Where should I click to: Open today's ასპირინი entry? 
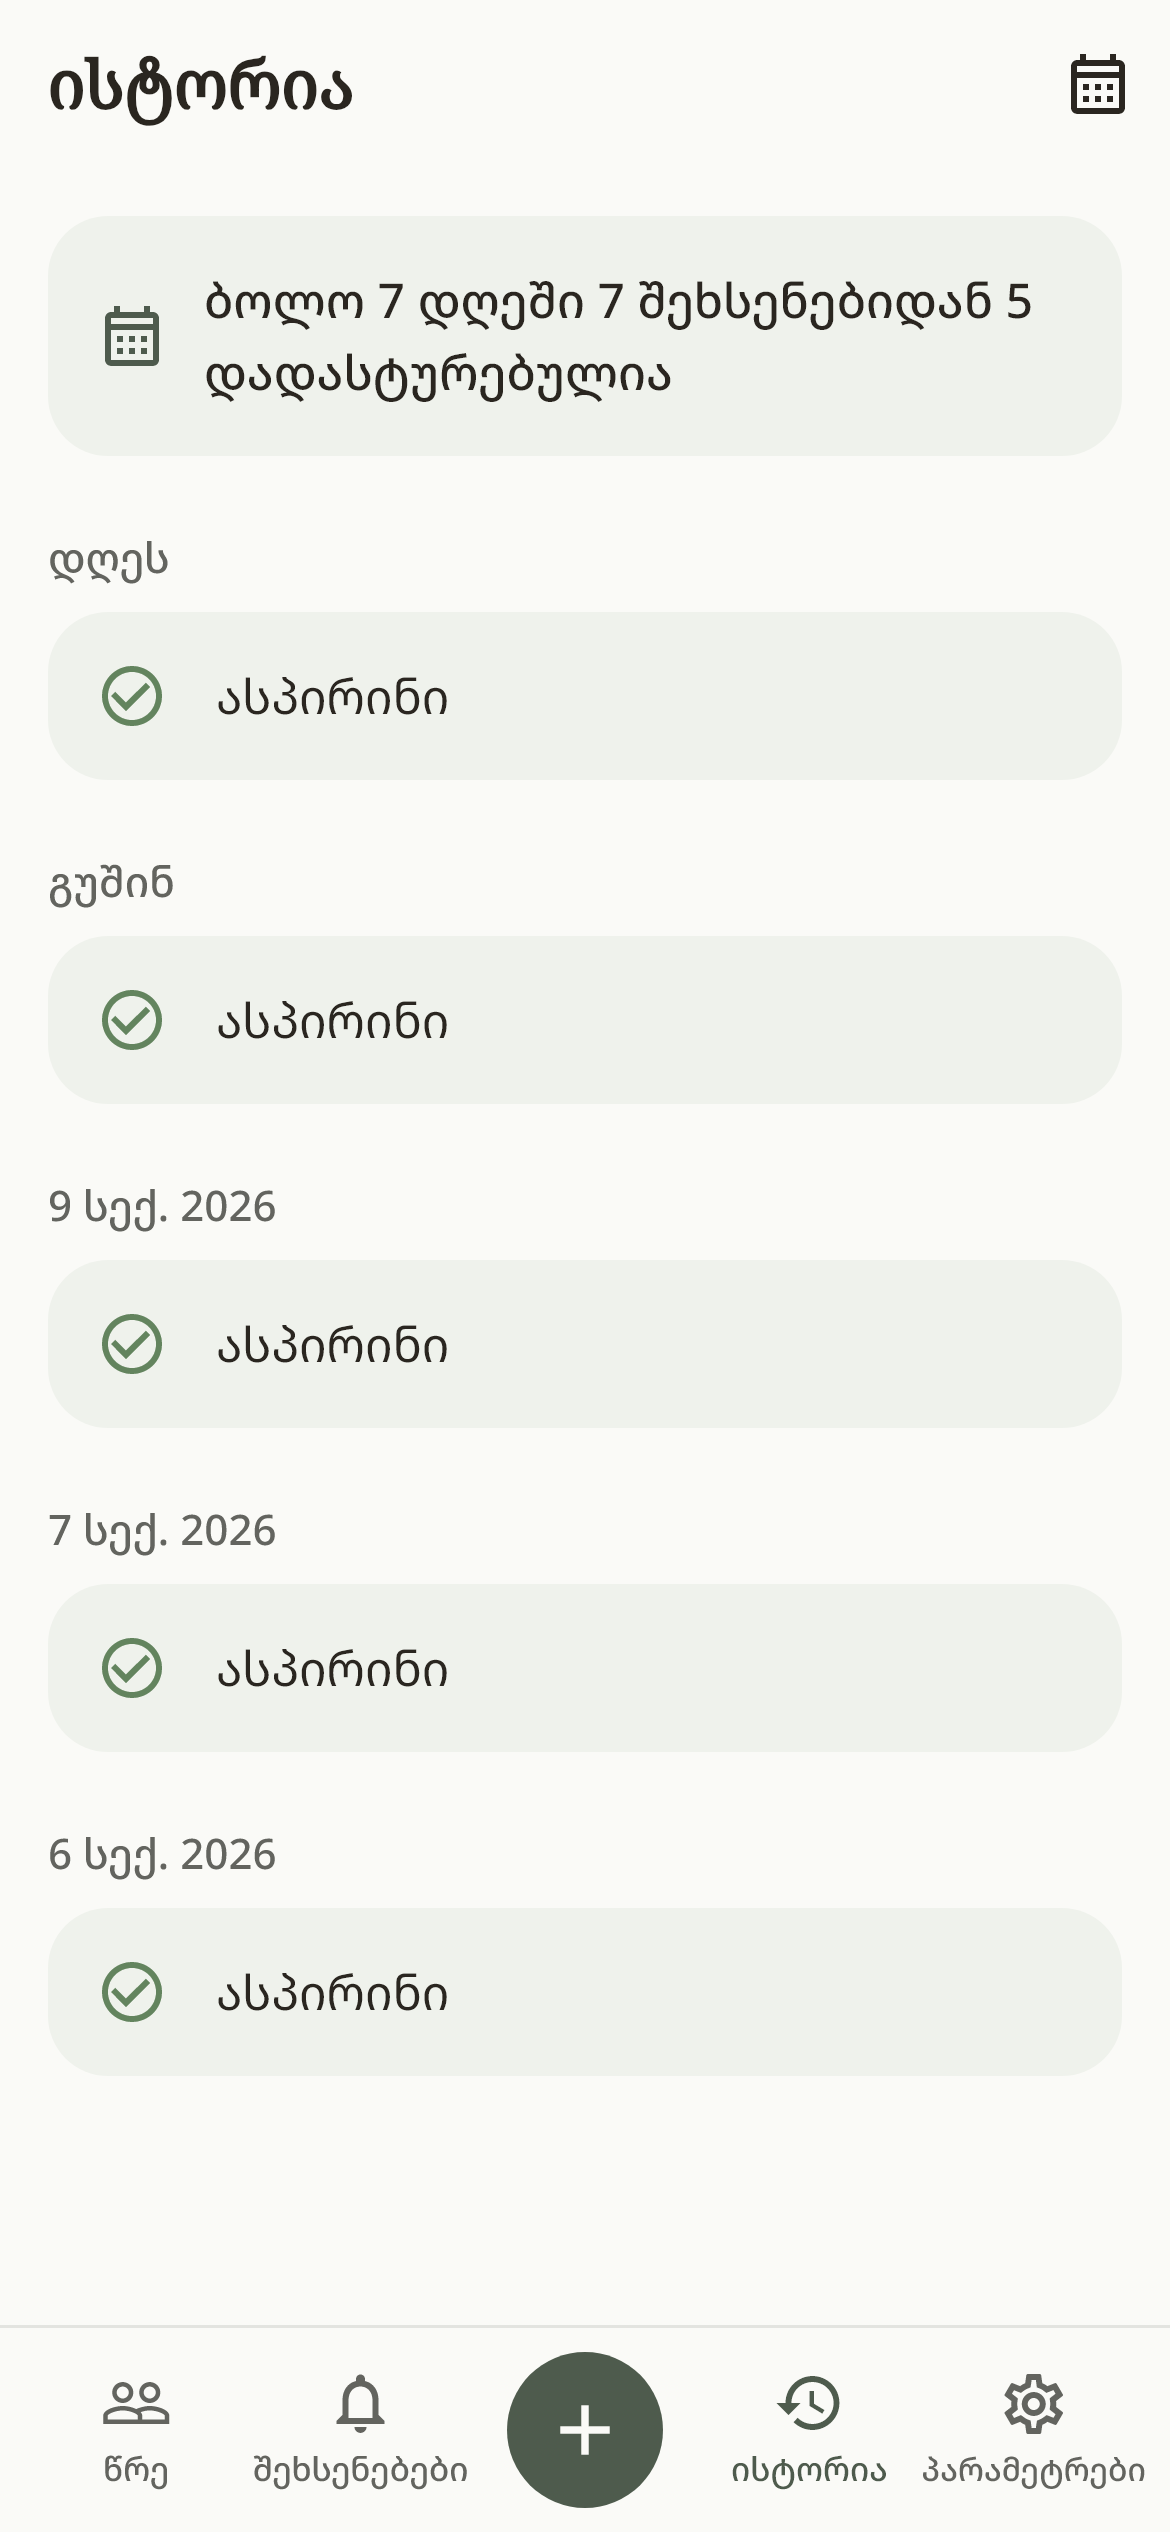(585, 696)
